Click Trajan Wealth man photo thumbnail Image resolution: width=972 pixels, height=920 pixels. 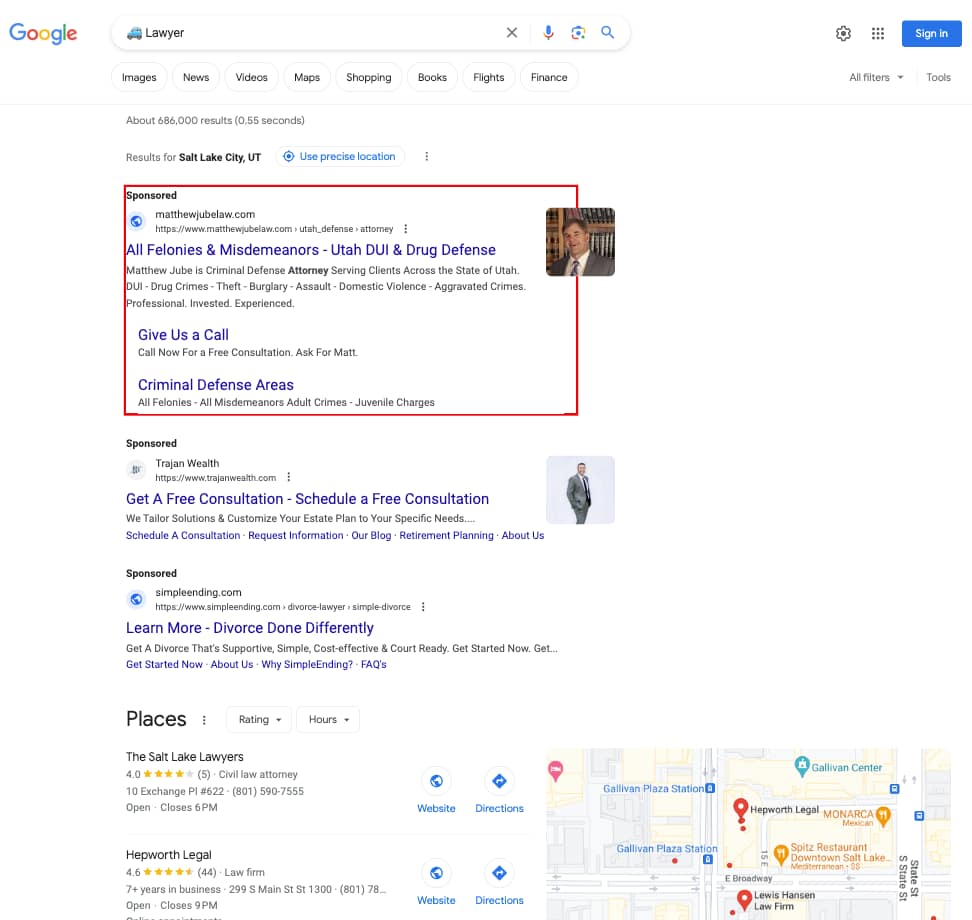pyautogui.click(x=580, y=490)
